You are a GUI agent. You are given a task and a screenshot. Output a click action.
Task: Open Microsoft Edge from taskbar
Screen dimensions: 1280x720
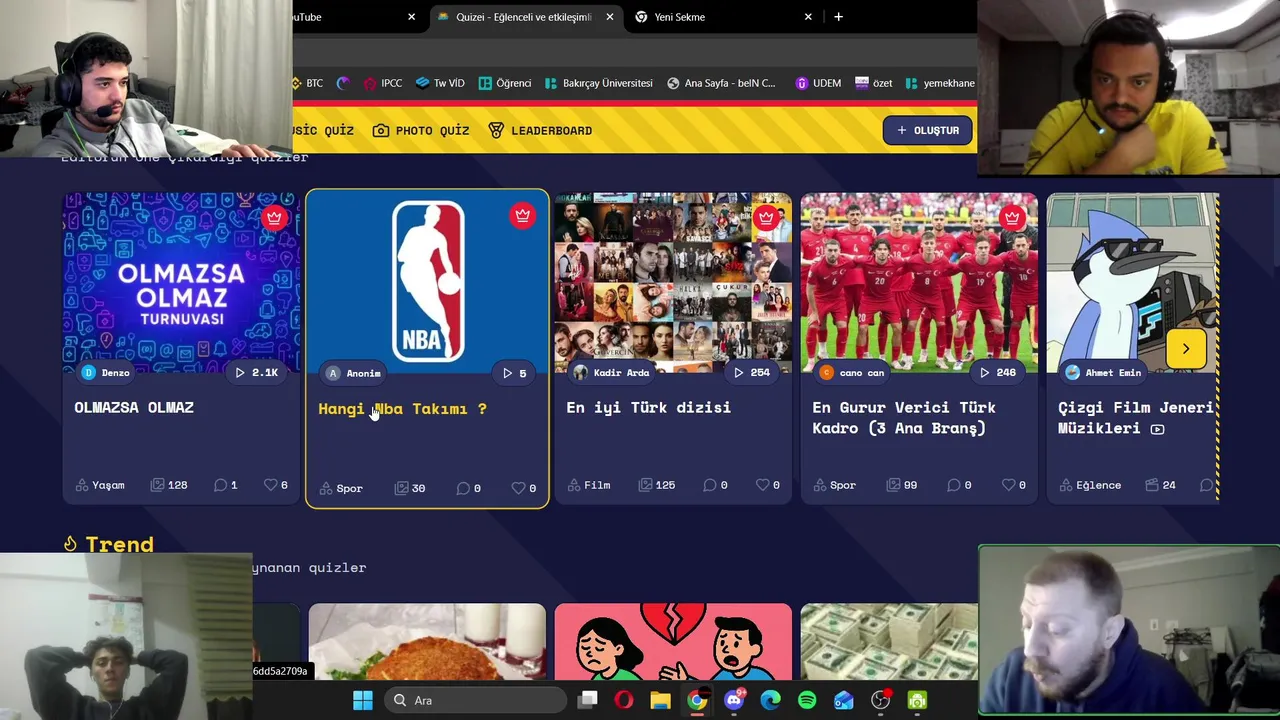click(x=770, y=700)
